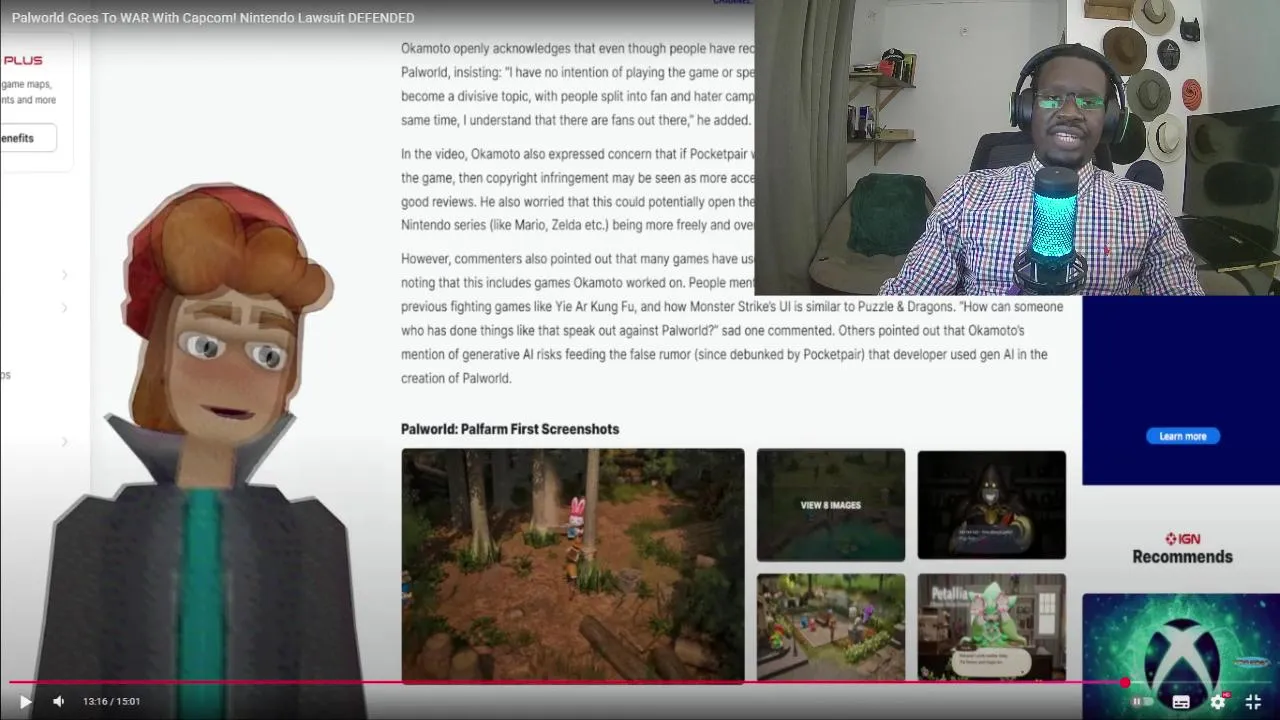
Task: Click the red progress bar scrubber handle
Action: tap(1125, 683)
